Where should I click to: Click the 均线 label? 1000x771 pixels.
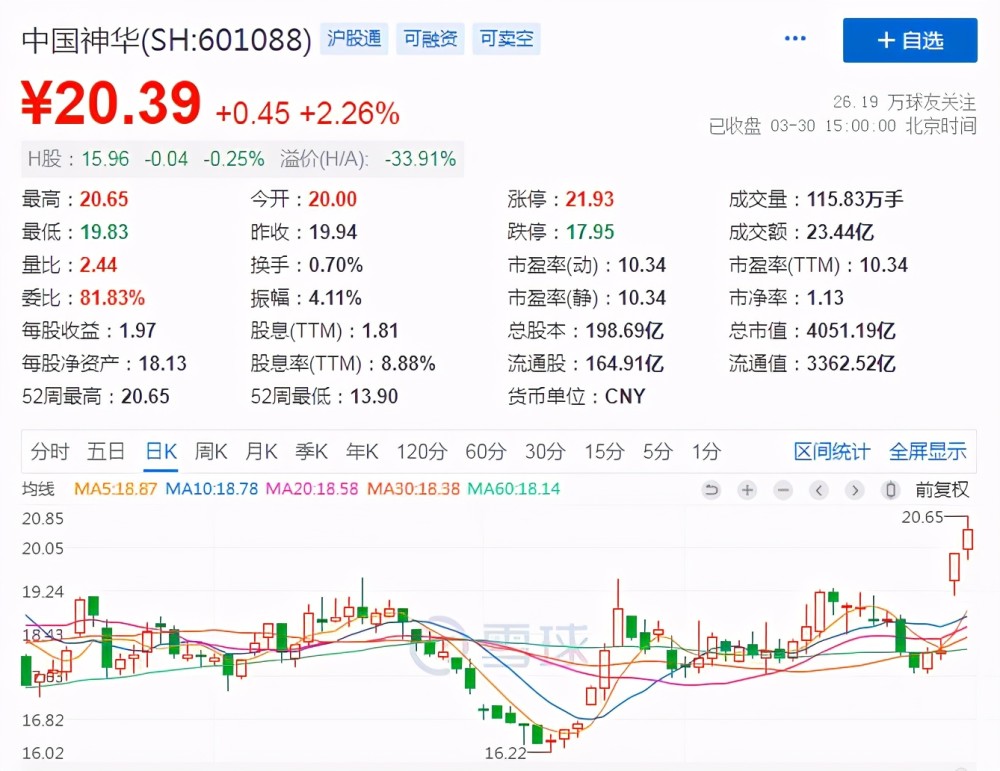coord(38,489)
